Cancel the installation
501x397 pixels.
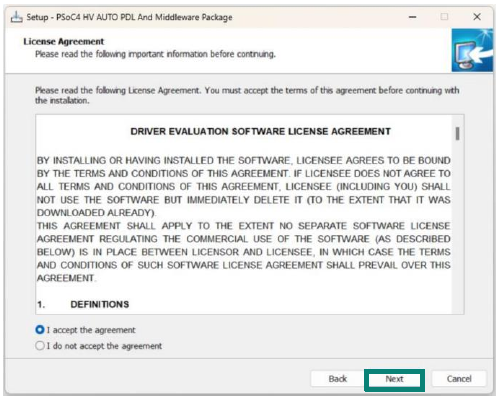tap(459, 379)
